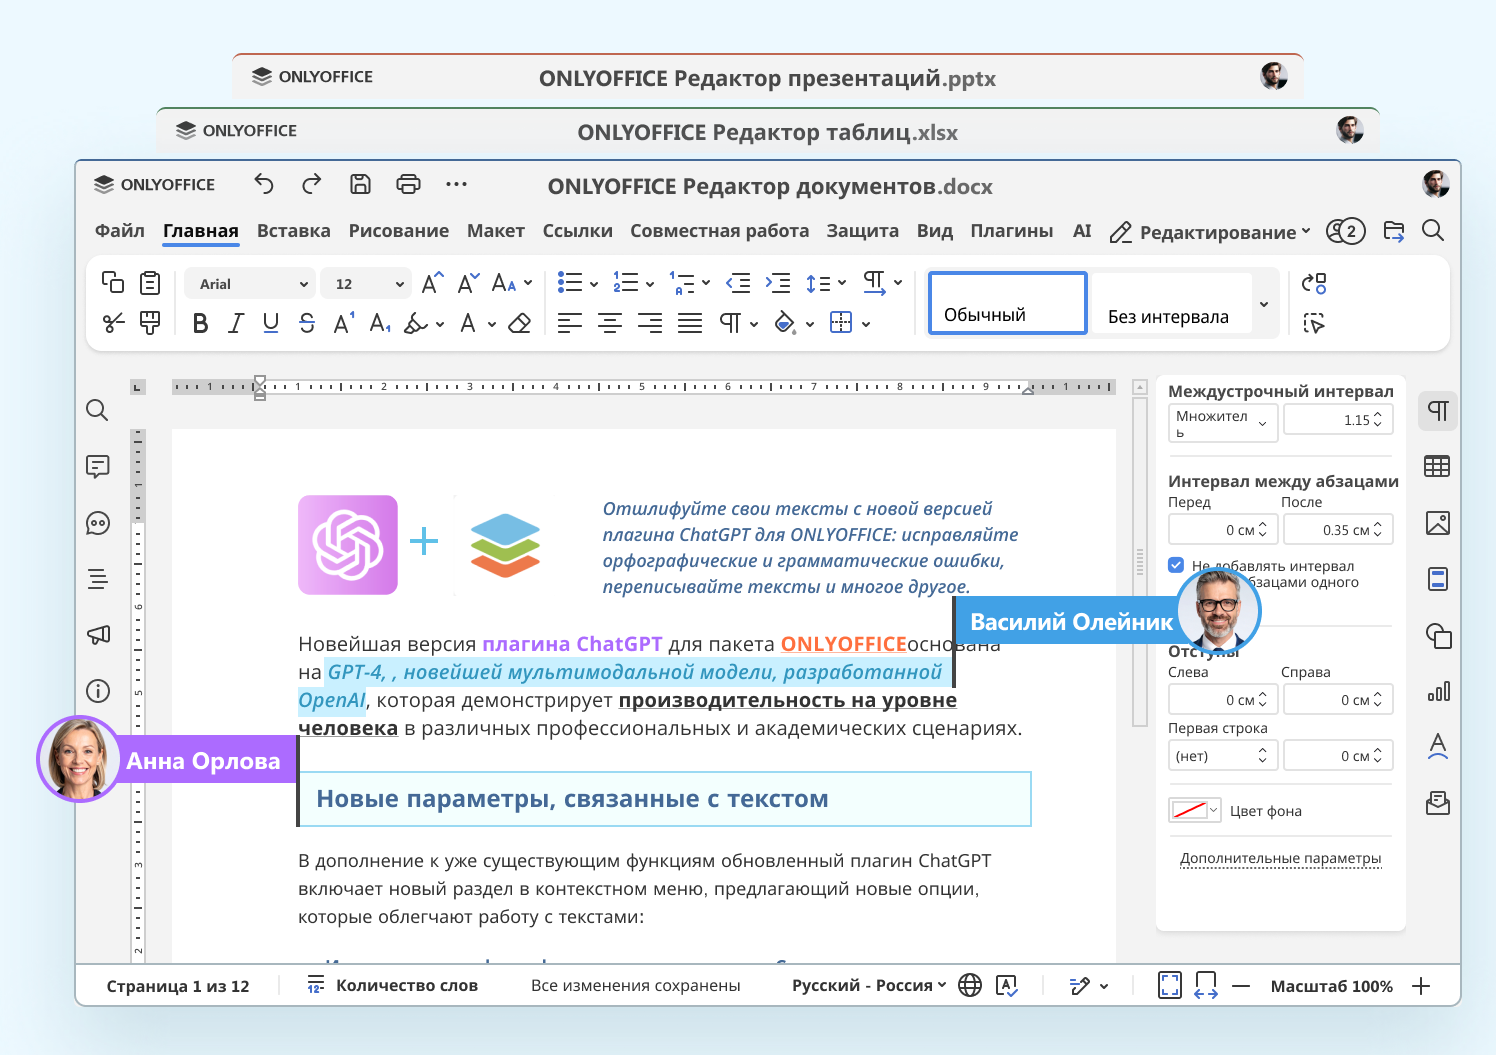The image size is (1496, 1055).
Task: Open Дополнительные параметры paragraph settings
Action: coord(1280,858)
